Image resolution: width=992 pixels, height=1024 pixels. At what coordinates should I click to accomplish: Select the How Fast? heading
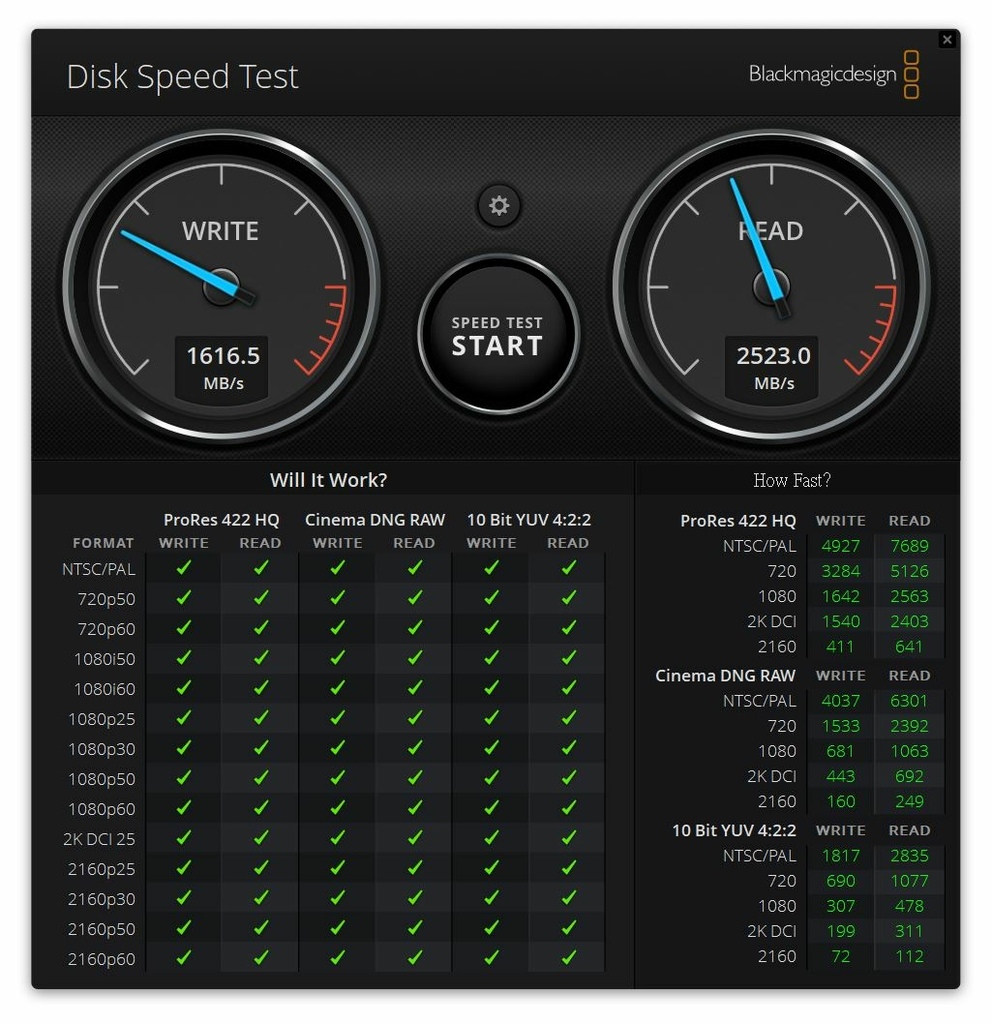point(792,480)
